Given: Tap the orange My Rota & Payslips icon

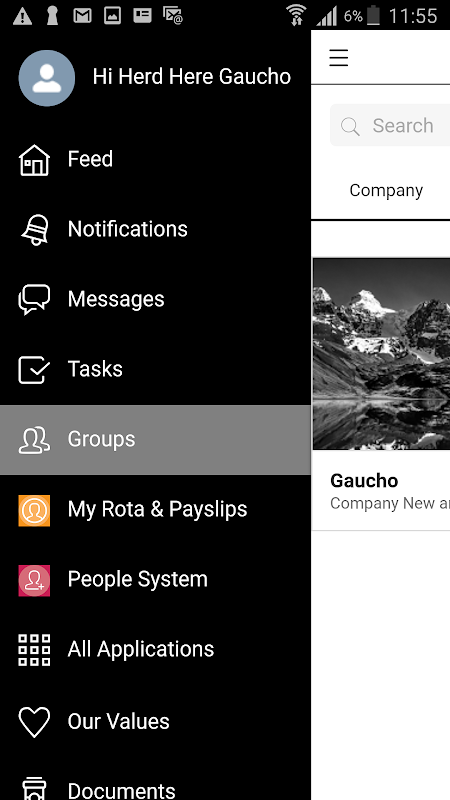Looking at the screenshot, I should (34, 510).
